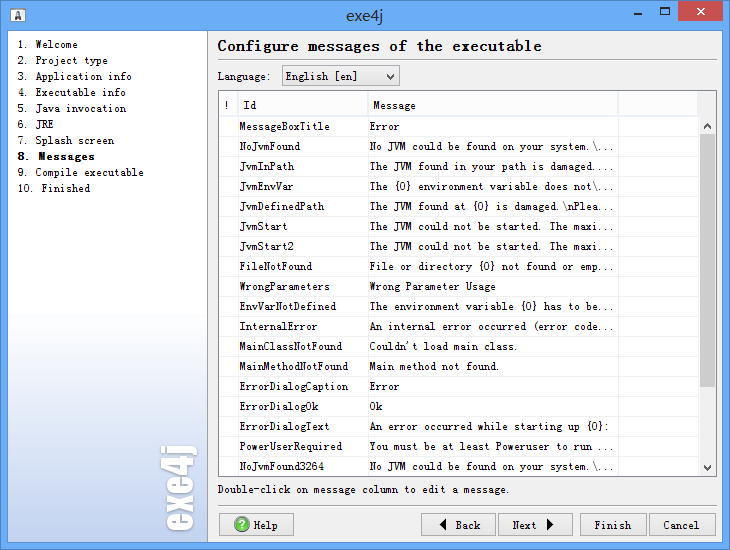Image resolution: width=730 pixels, height=550 pixels.
Task: Click 'The JVM found at {0} is damaged' message
Action: pyautogui.click(x=491, y=206)
